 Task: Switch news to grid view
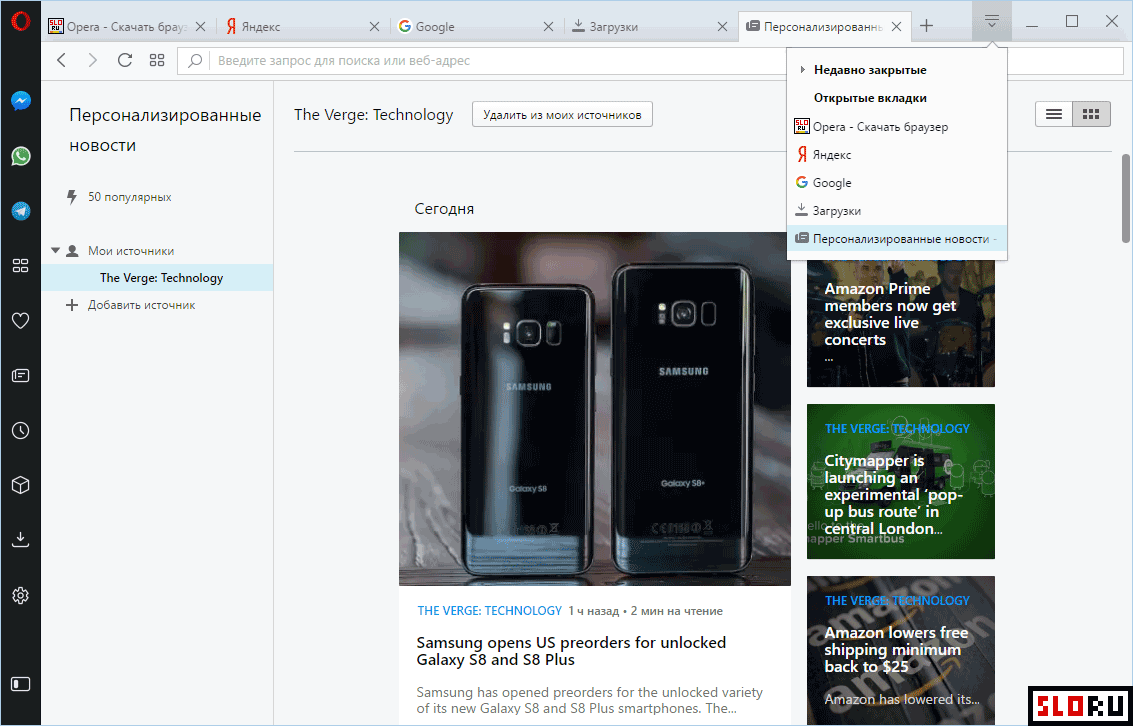pyautogui.click(x=1091, y=114)
